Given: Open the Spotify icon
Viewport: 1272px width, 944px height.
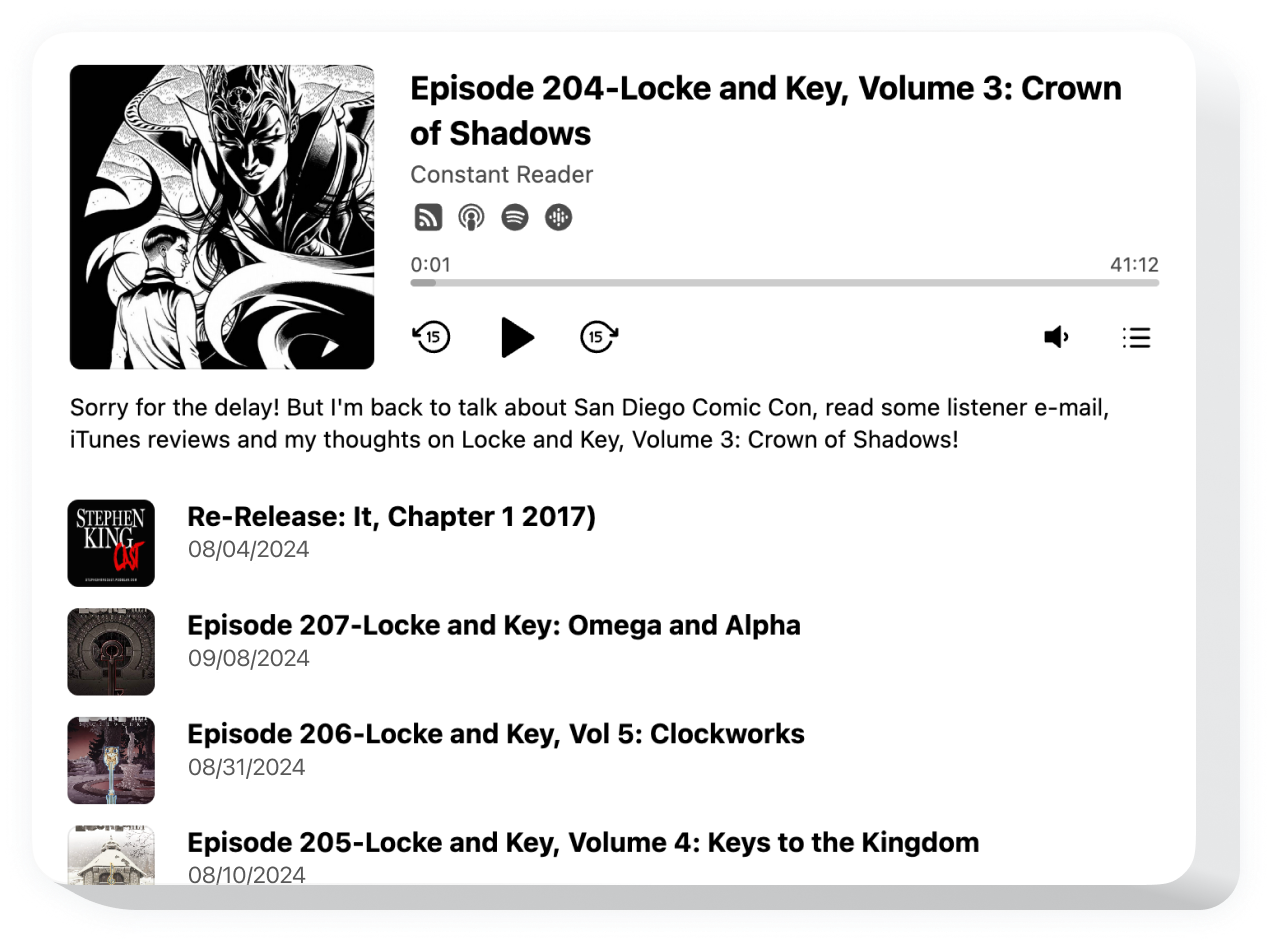Looking at the screenshot, I should point(515,217).
